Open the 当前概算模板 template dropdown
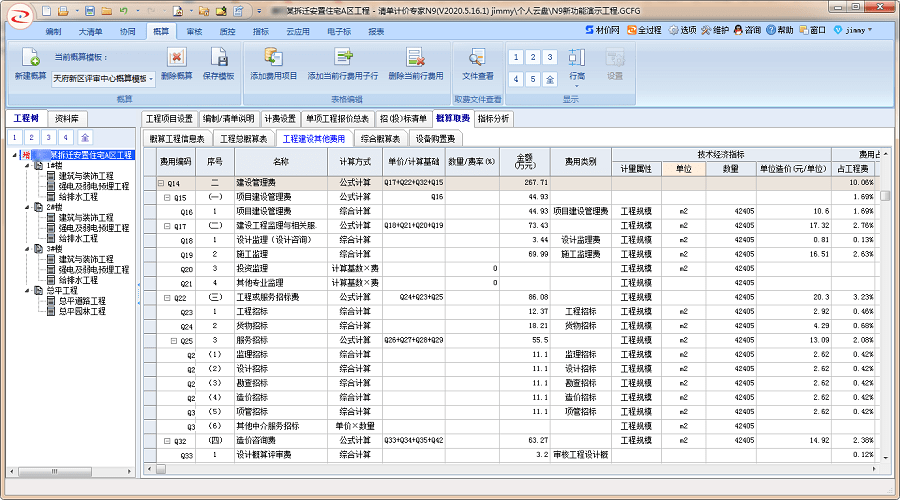The image size is (900, 500). tap(150, 78)
